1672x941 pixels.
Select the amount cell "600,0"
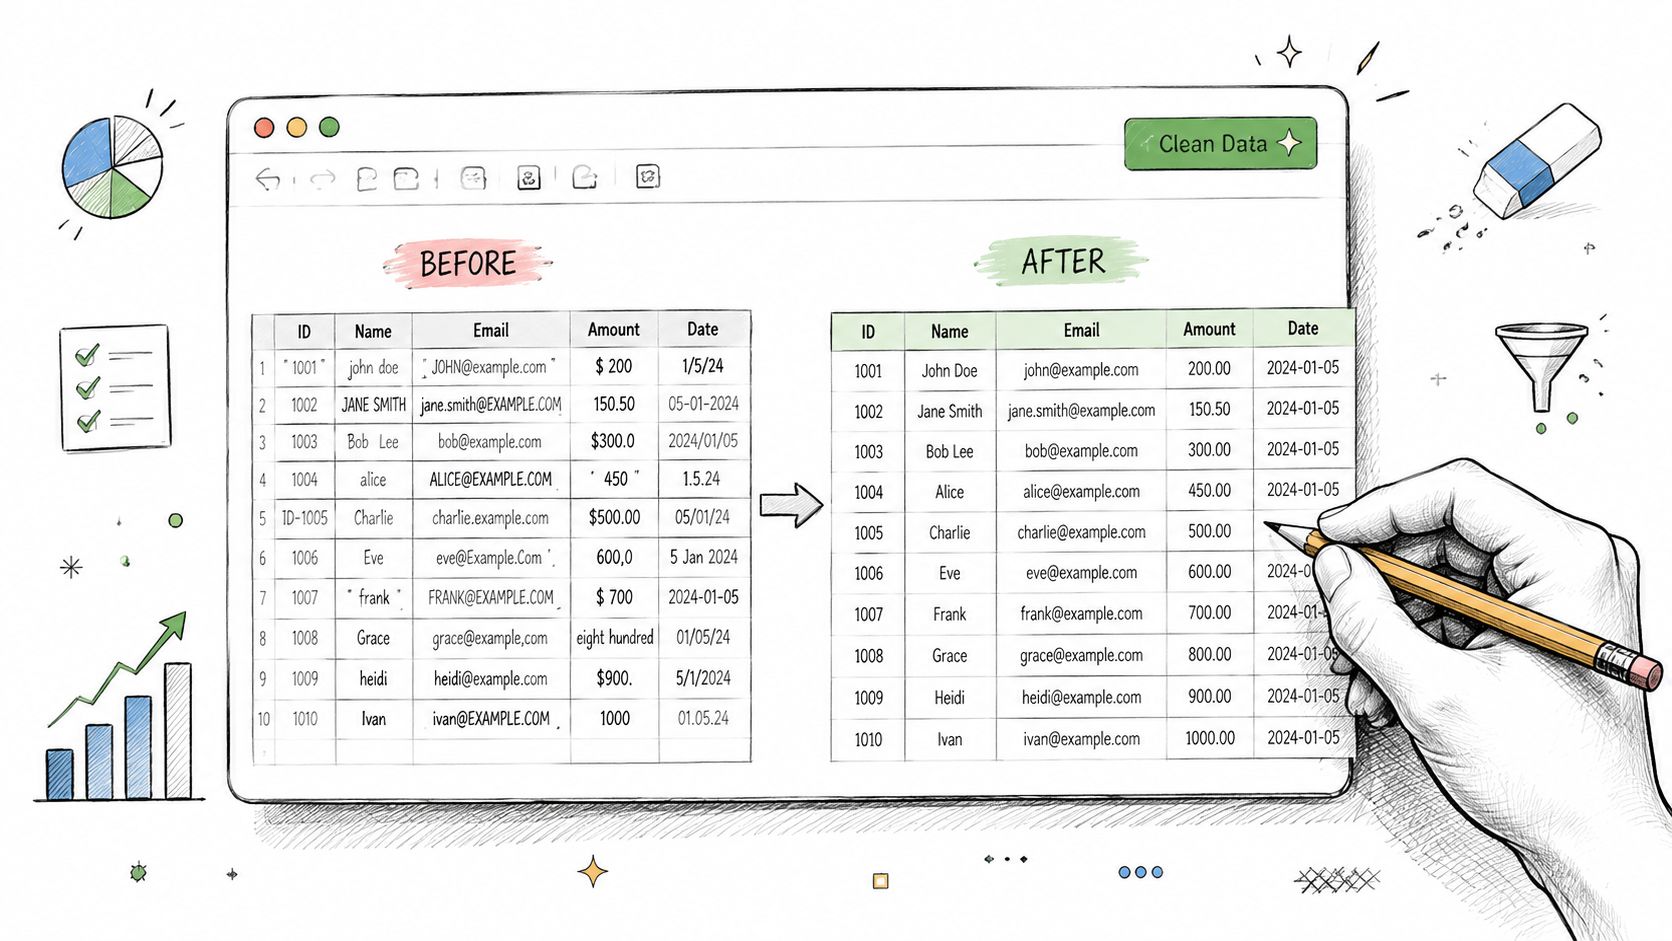(x=614, y=557)
